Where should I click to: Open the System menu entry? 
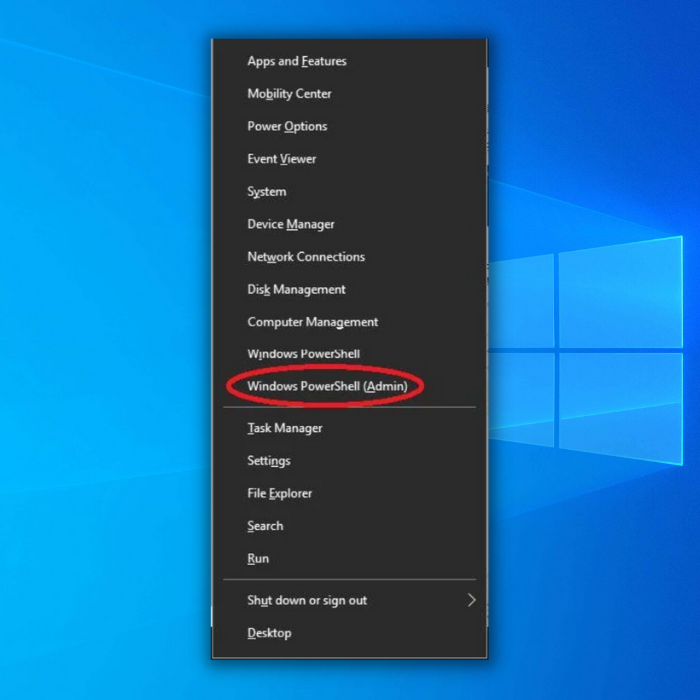(267, 192)
